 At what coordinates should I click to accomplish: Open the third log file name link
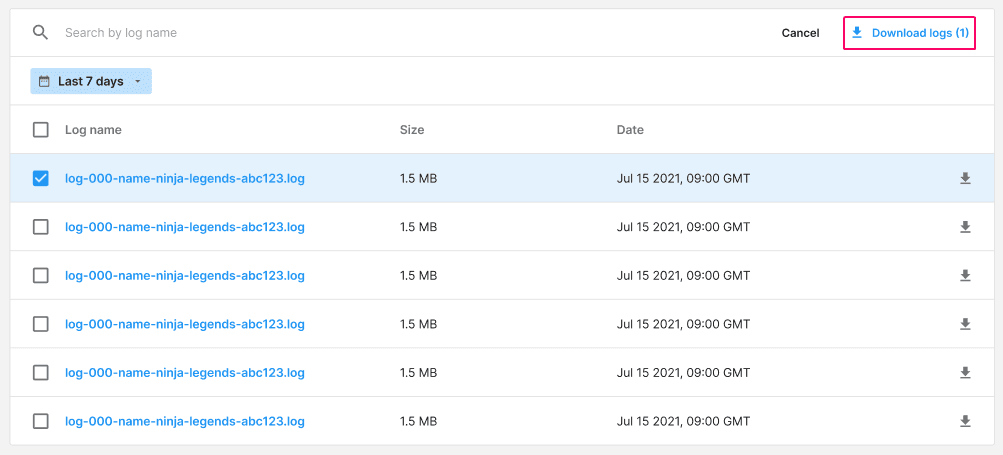point(185,276)
